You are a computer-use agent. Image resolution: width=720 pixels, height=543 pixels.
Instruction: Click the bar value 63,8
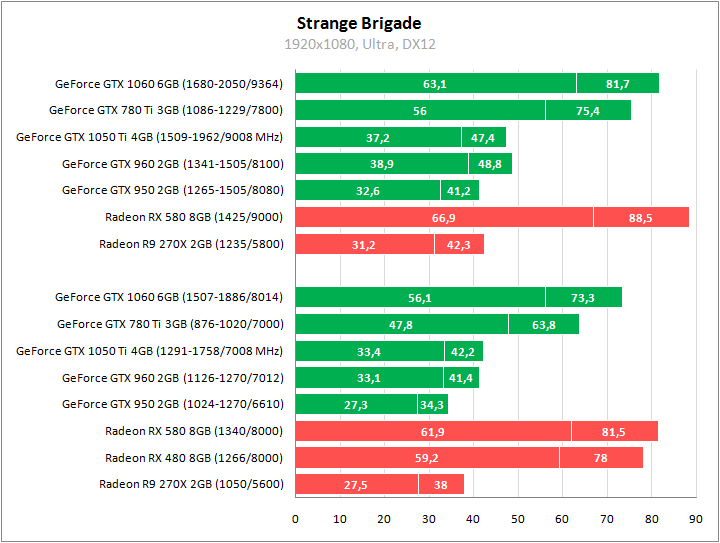pyautogui.click(x=544, y=324)
